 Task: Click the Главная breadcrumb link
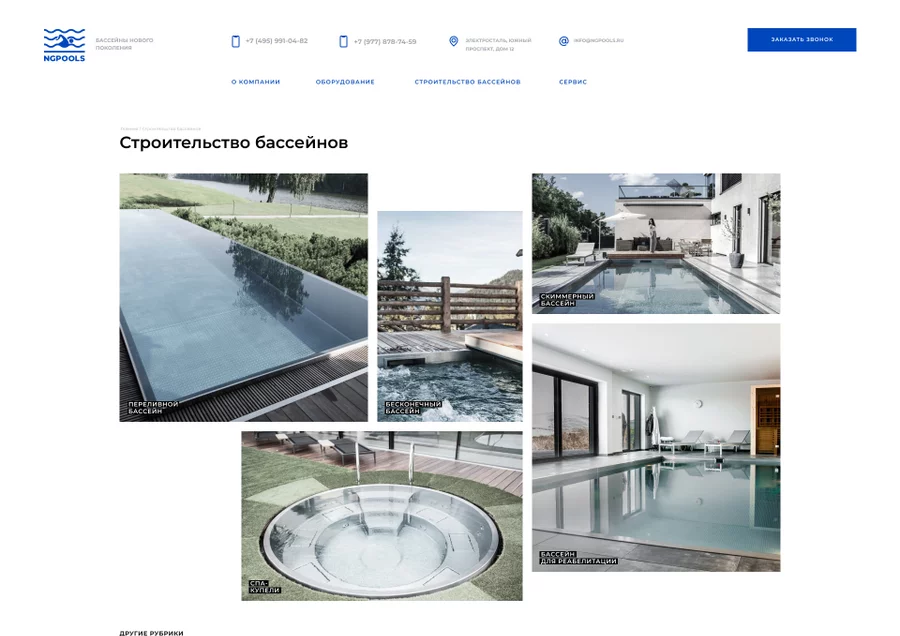coord(129,129)
